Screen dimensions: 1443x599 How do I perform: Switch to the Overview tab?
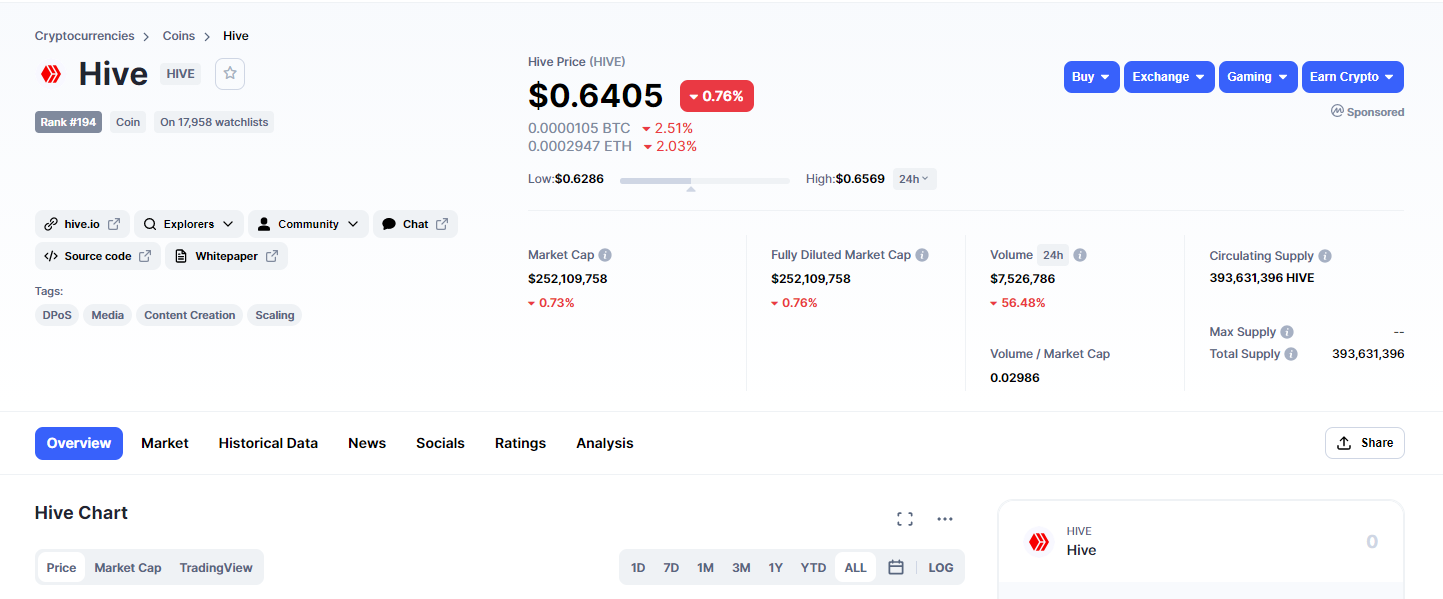click(79, 443)
